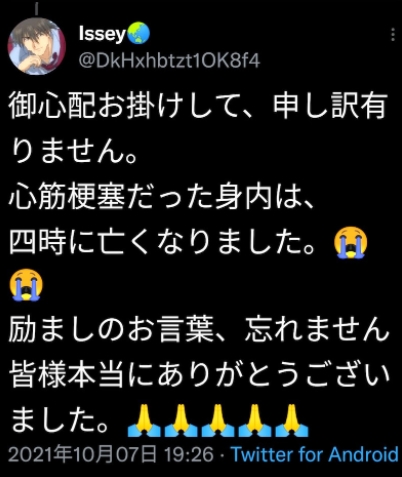This screenshot has width=402, height=477.
Task: Click the second praying hands emoji
Action: 181,420
